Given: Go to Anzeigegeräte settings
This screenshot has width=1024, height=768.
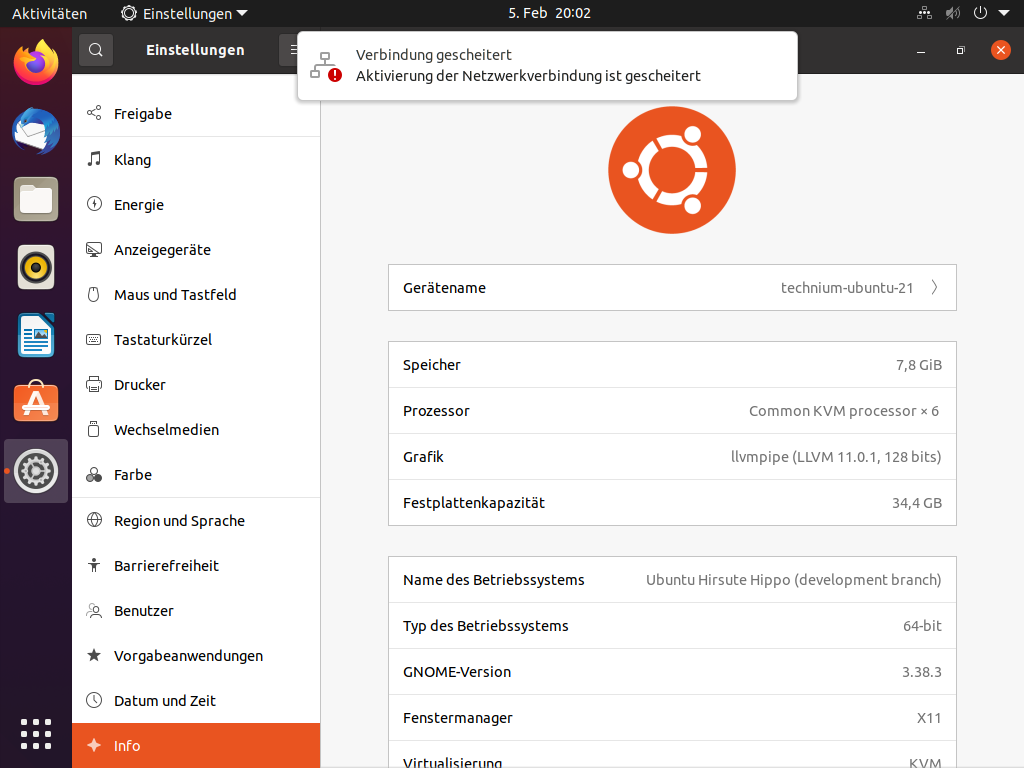Looking at the screenshot, I should click(196, 249).
